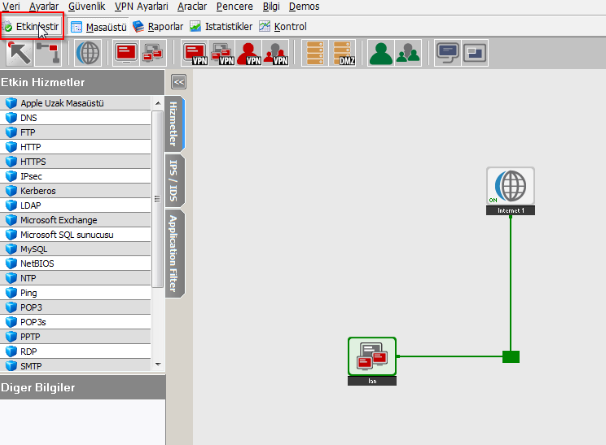Select the Internet 1 globe node

510,187
